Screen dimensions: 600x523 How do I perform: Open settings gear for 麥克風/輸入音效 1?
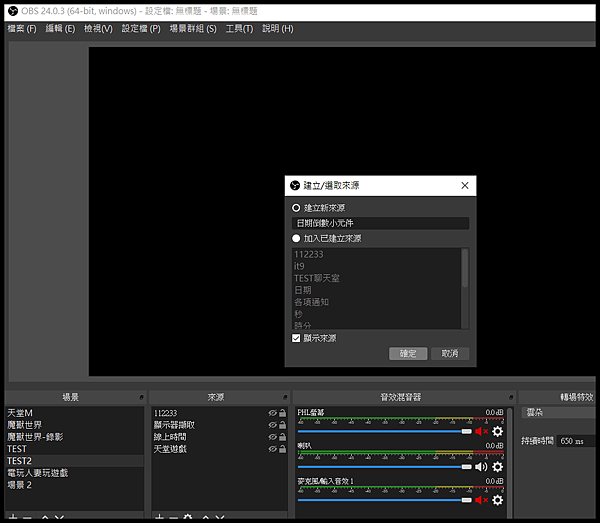497,500
